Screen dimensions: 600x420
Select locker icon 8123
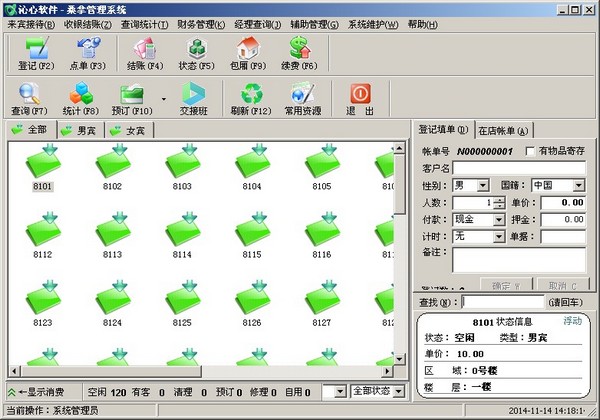point(43,303)
